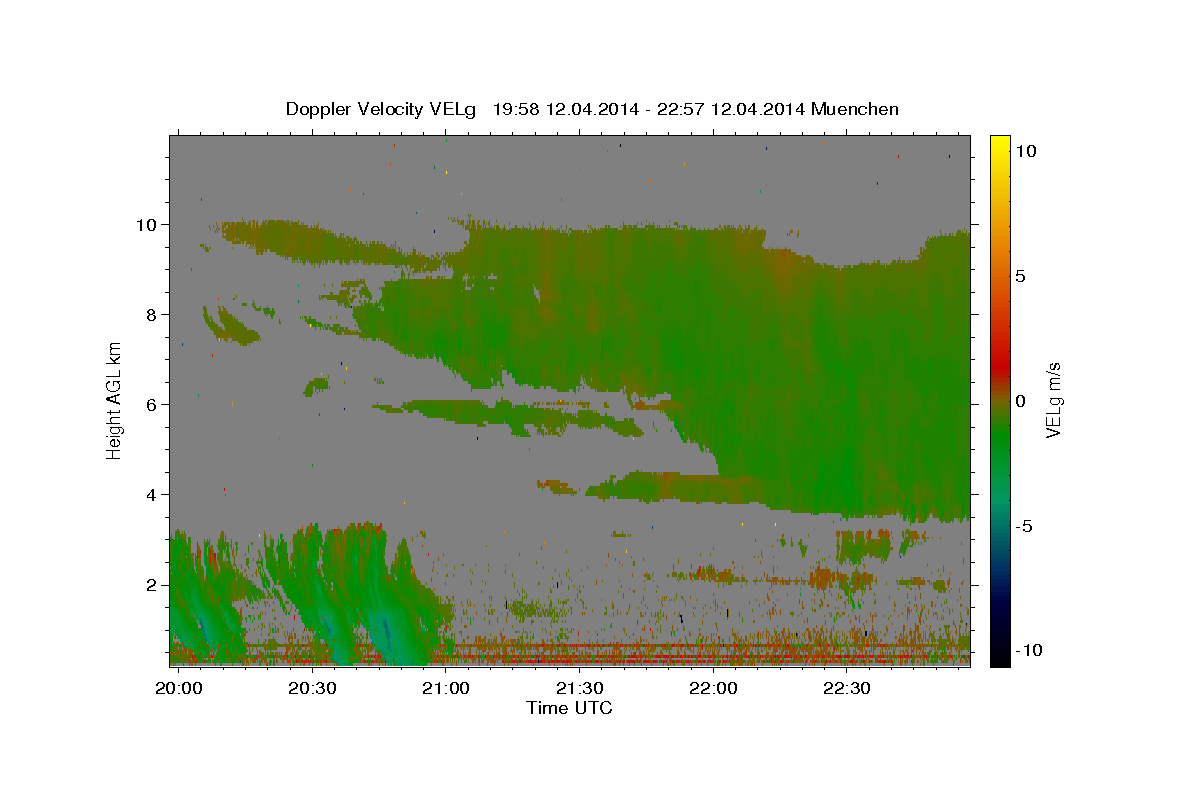Click the 'VELg m/s' colorbar label
Screen dimensions: 1200x800
coord(1053,399)
